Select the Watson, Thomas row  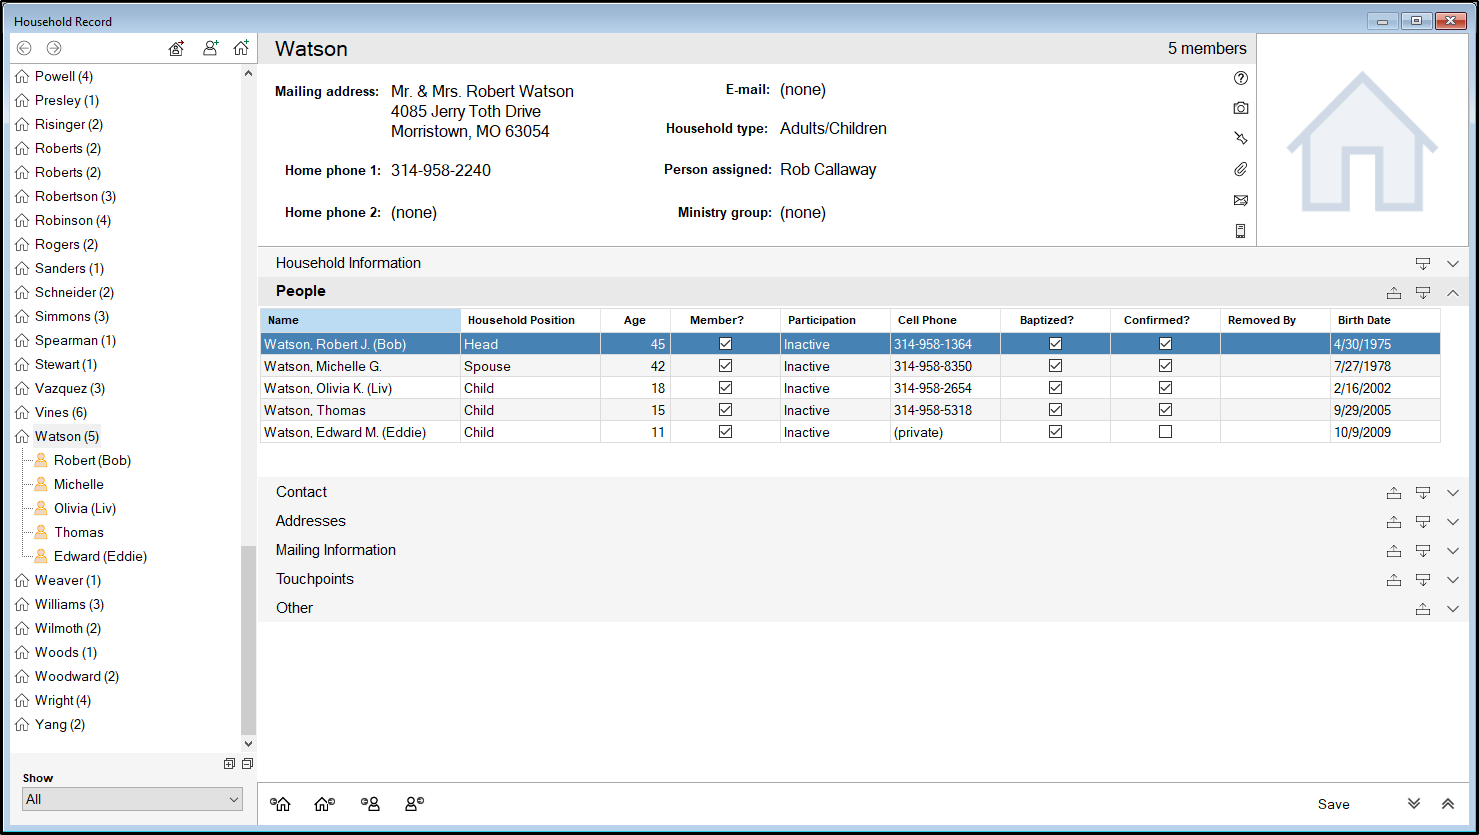315,410
